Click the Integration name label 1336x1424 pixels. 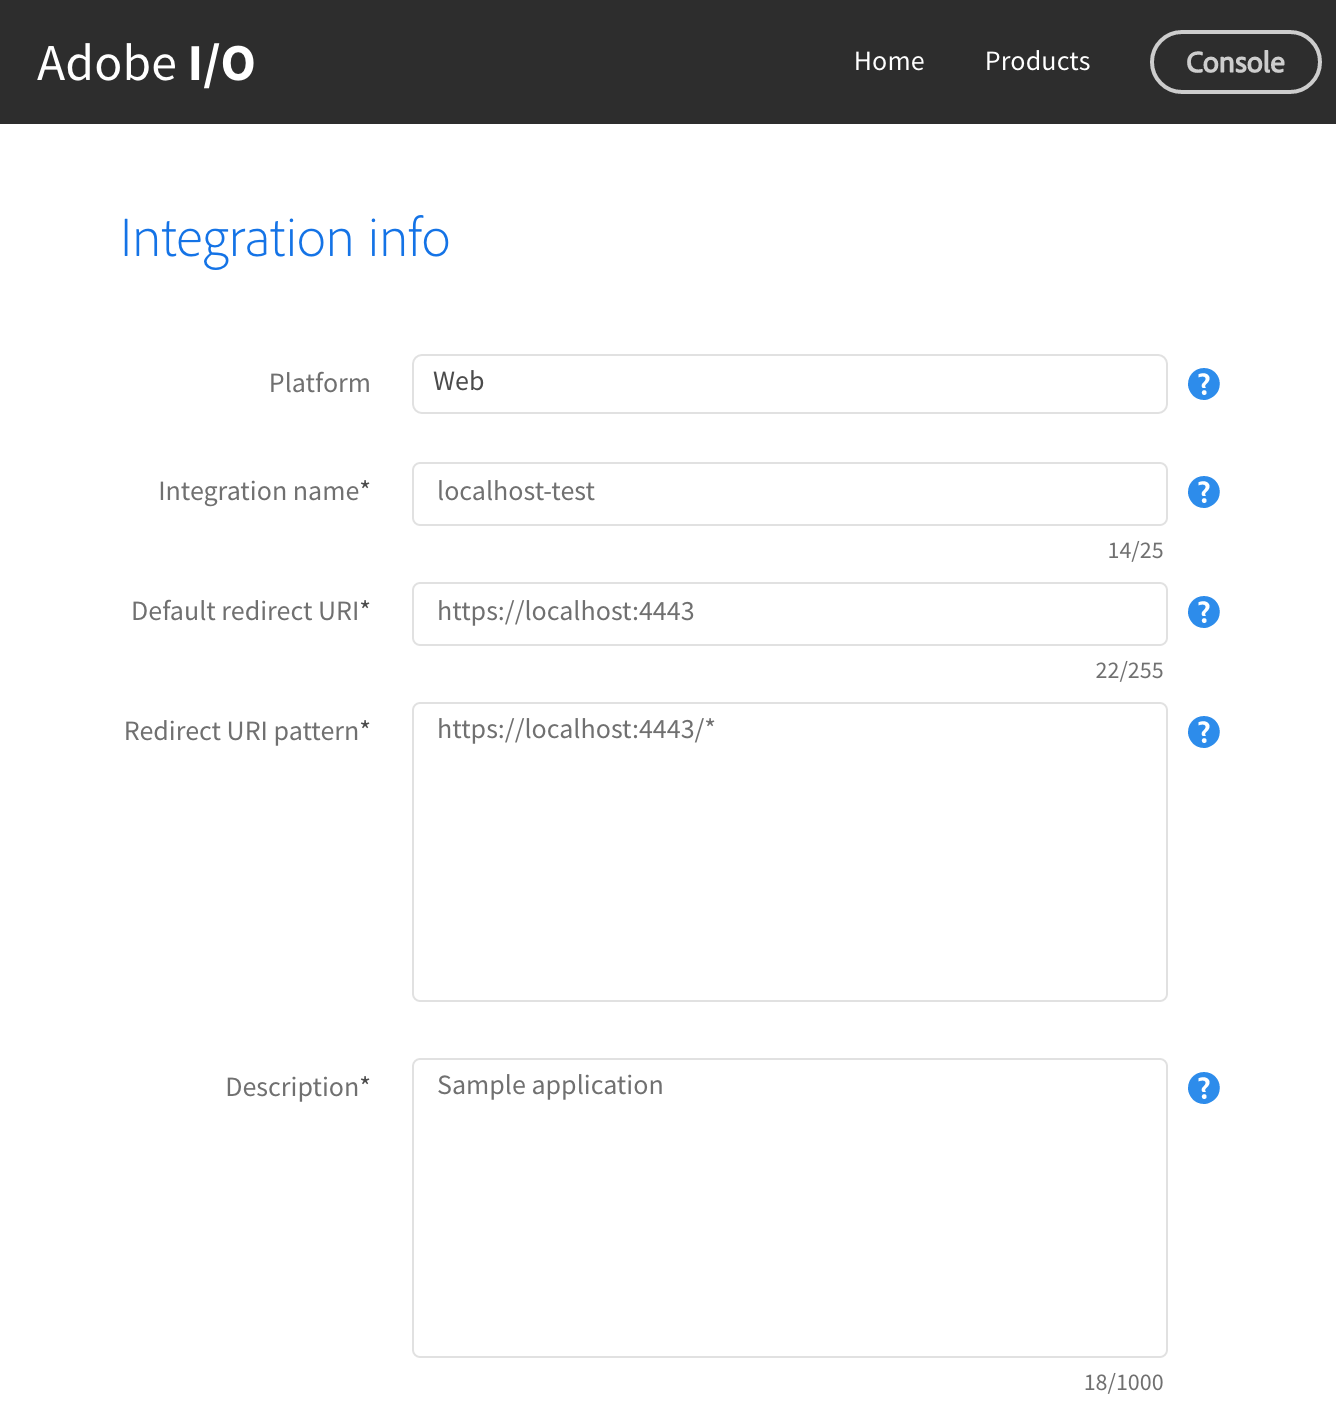[x=264, y=492]
